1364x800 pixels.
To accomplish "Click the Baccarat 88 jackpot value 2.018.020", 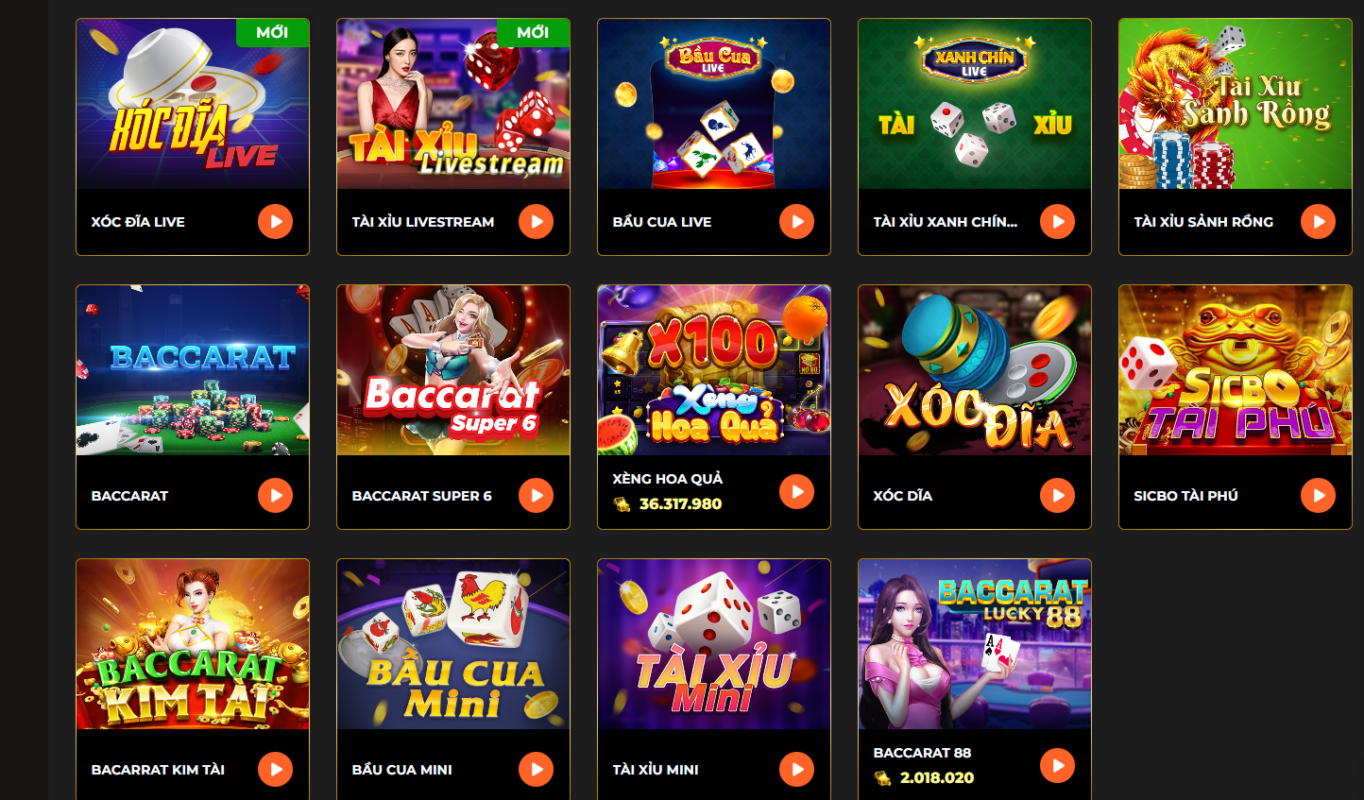I will pyautogui.click(x=937, y=778).
